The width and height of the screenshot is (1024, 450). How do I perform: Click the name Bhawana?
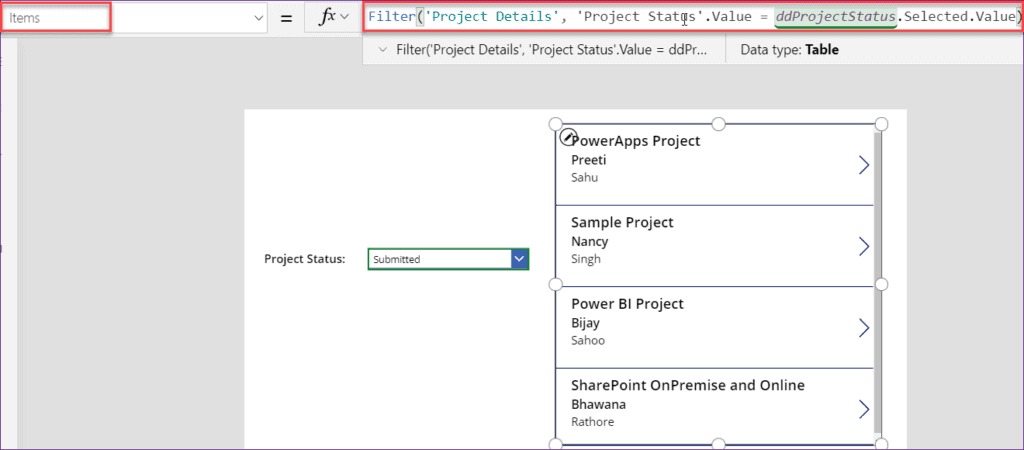(x=598, y=404)
